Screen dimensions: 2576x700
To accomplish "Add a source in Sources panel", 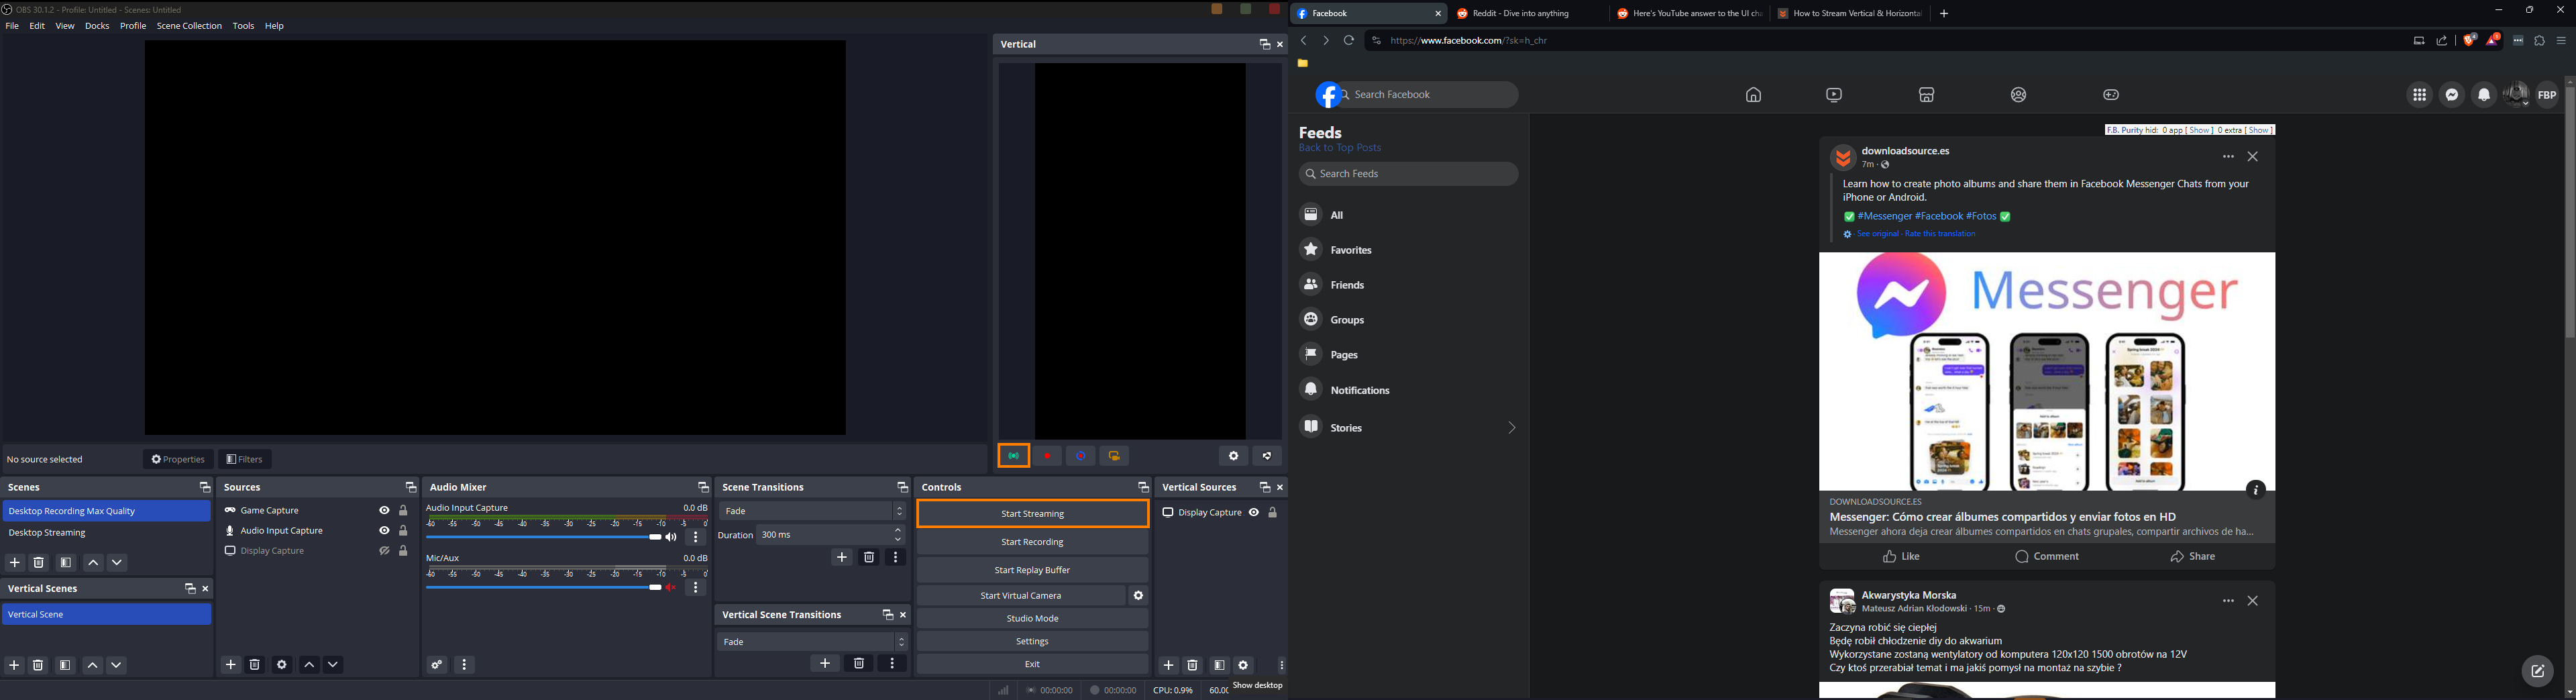I will click(x=231, y=665).
